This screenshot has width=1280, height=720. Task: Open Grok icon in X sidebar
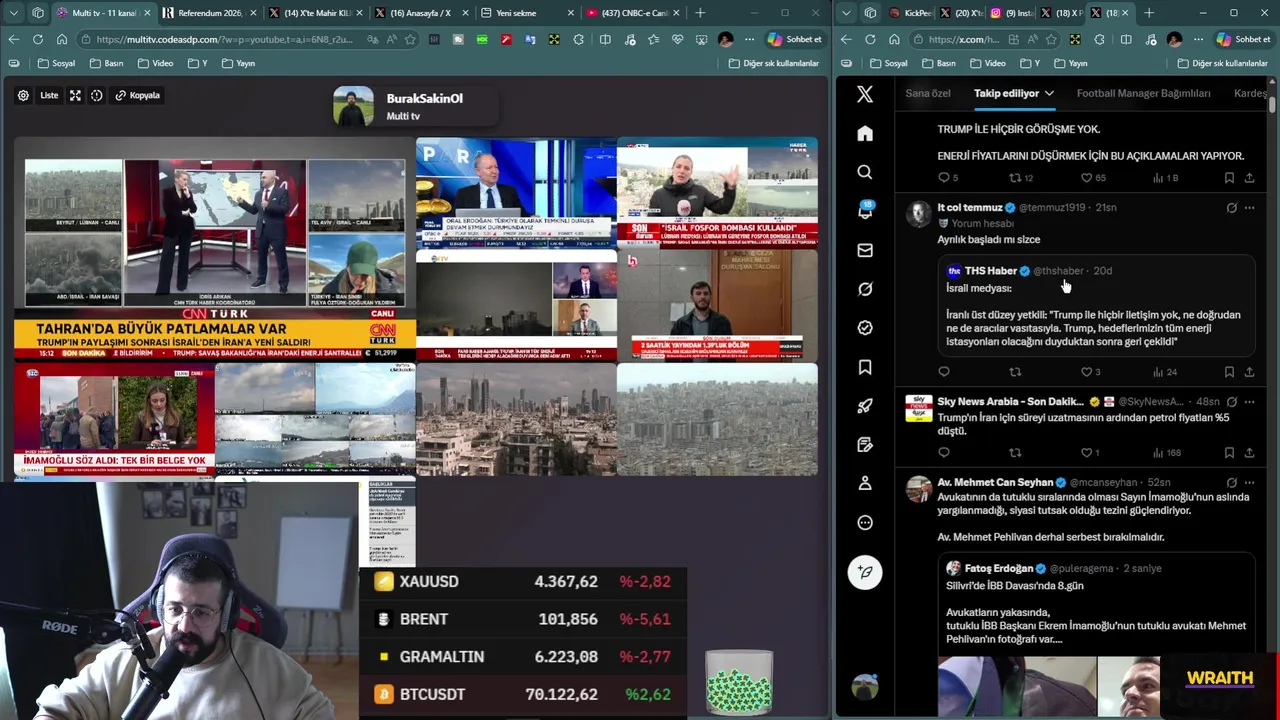coord(865,289)
